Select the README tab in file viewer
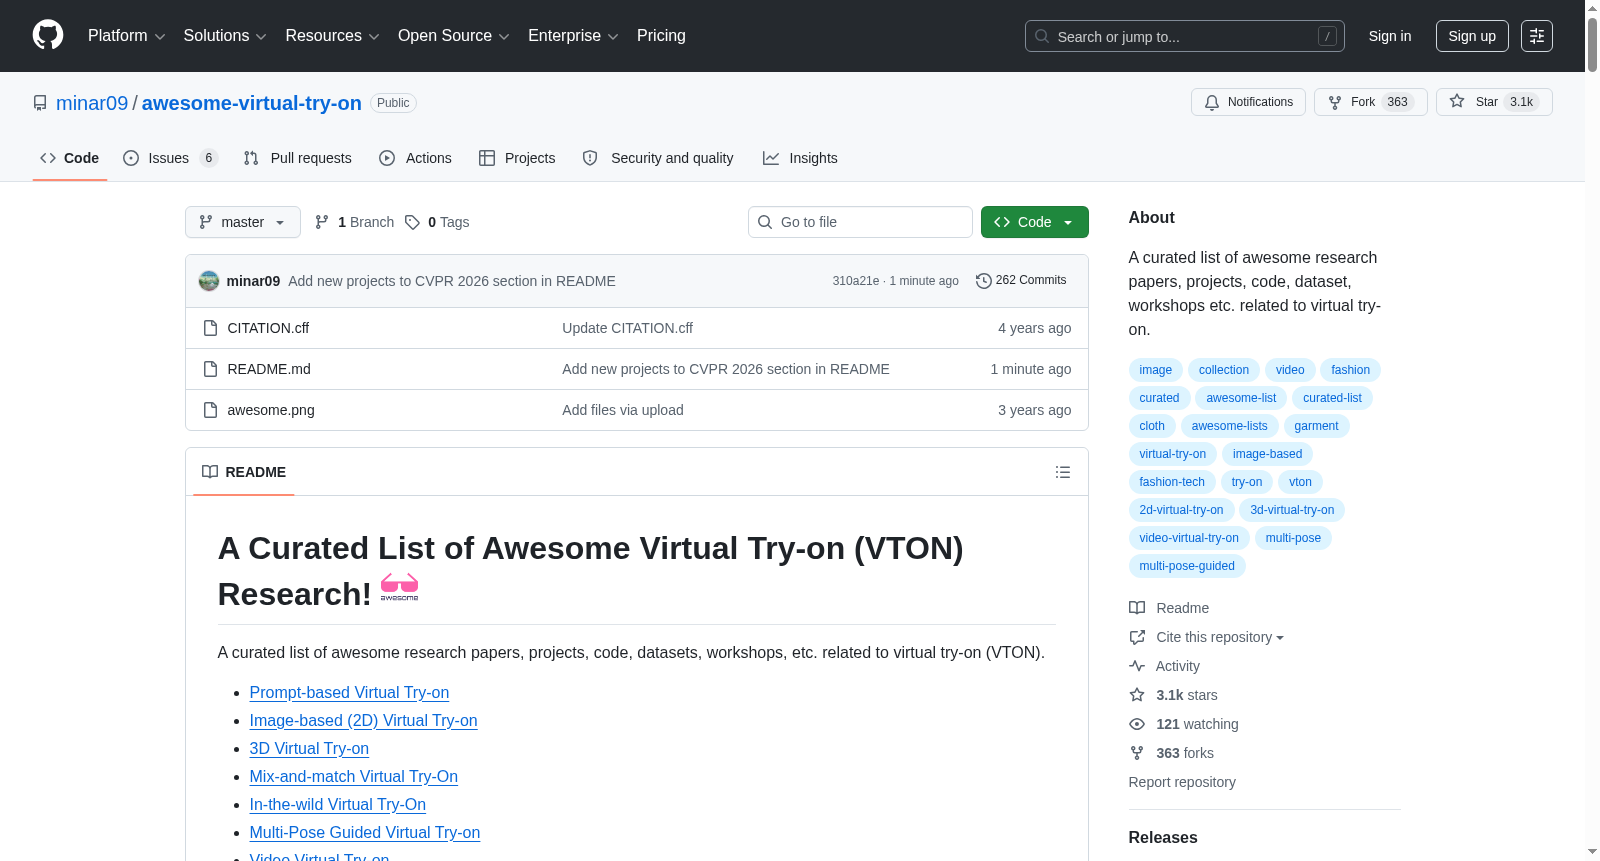Screen dimensions: 1600x861 tap(244, 472)
